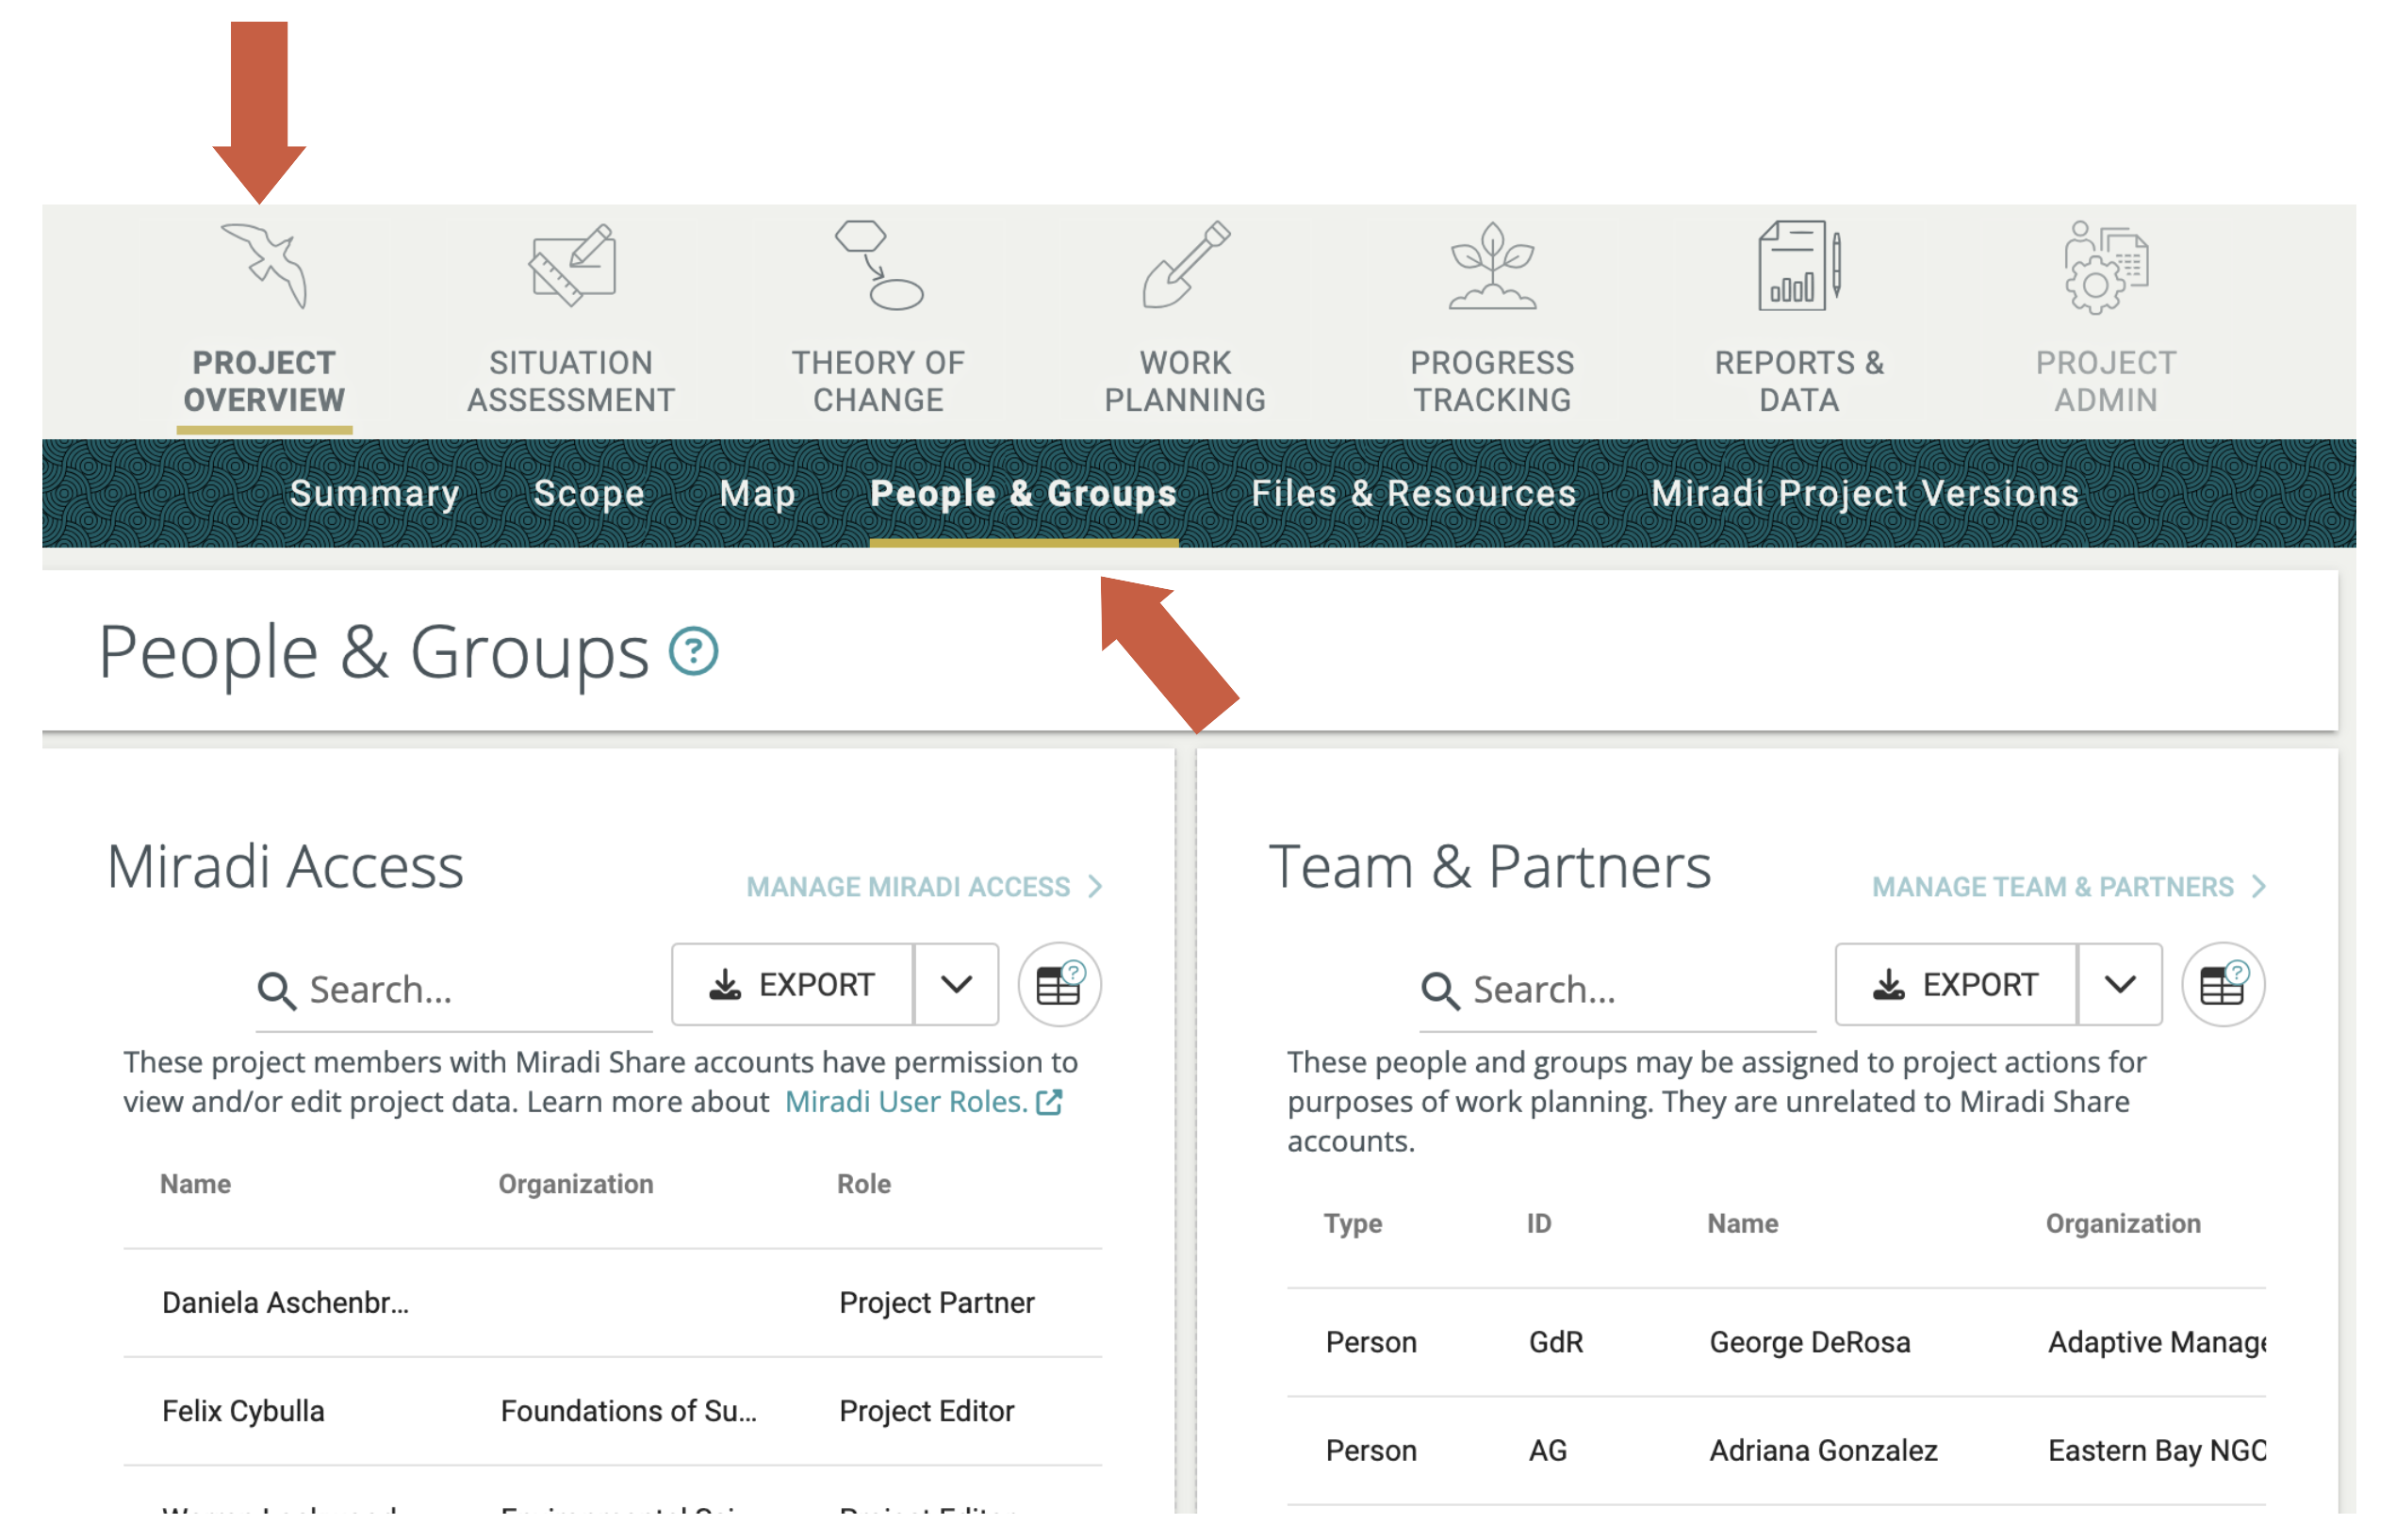2396x1540 pixels.
Task: Select Theory of Change diagram icon
Action: 878,266
